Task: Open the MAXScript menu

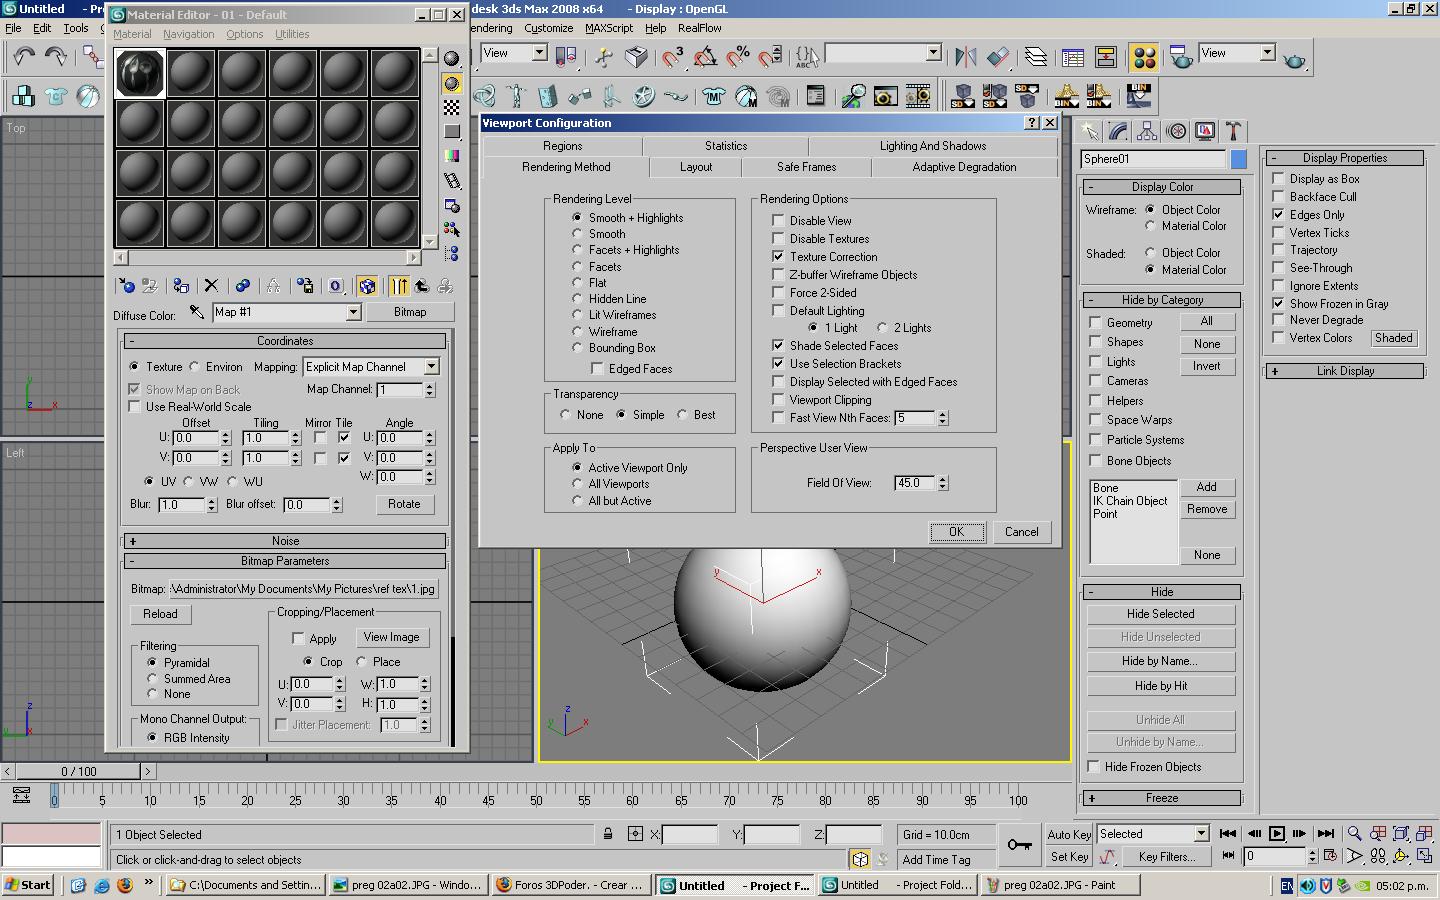Action: (x=608, y=28)
